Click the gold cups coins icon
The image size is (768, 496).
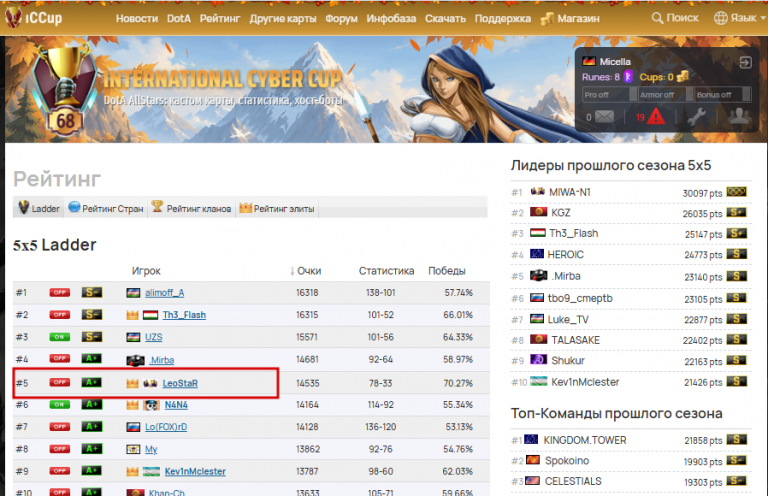tap(682, 77)
